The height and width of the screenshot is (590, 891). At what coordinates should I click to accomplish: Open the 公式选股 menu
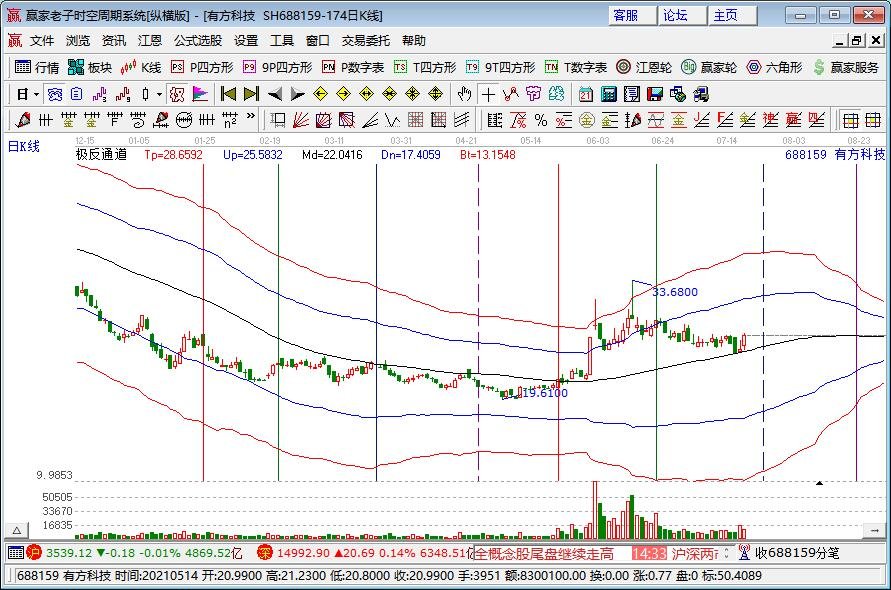(x=197, y=41)
